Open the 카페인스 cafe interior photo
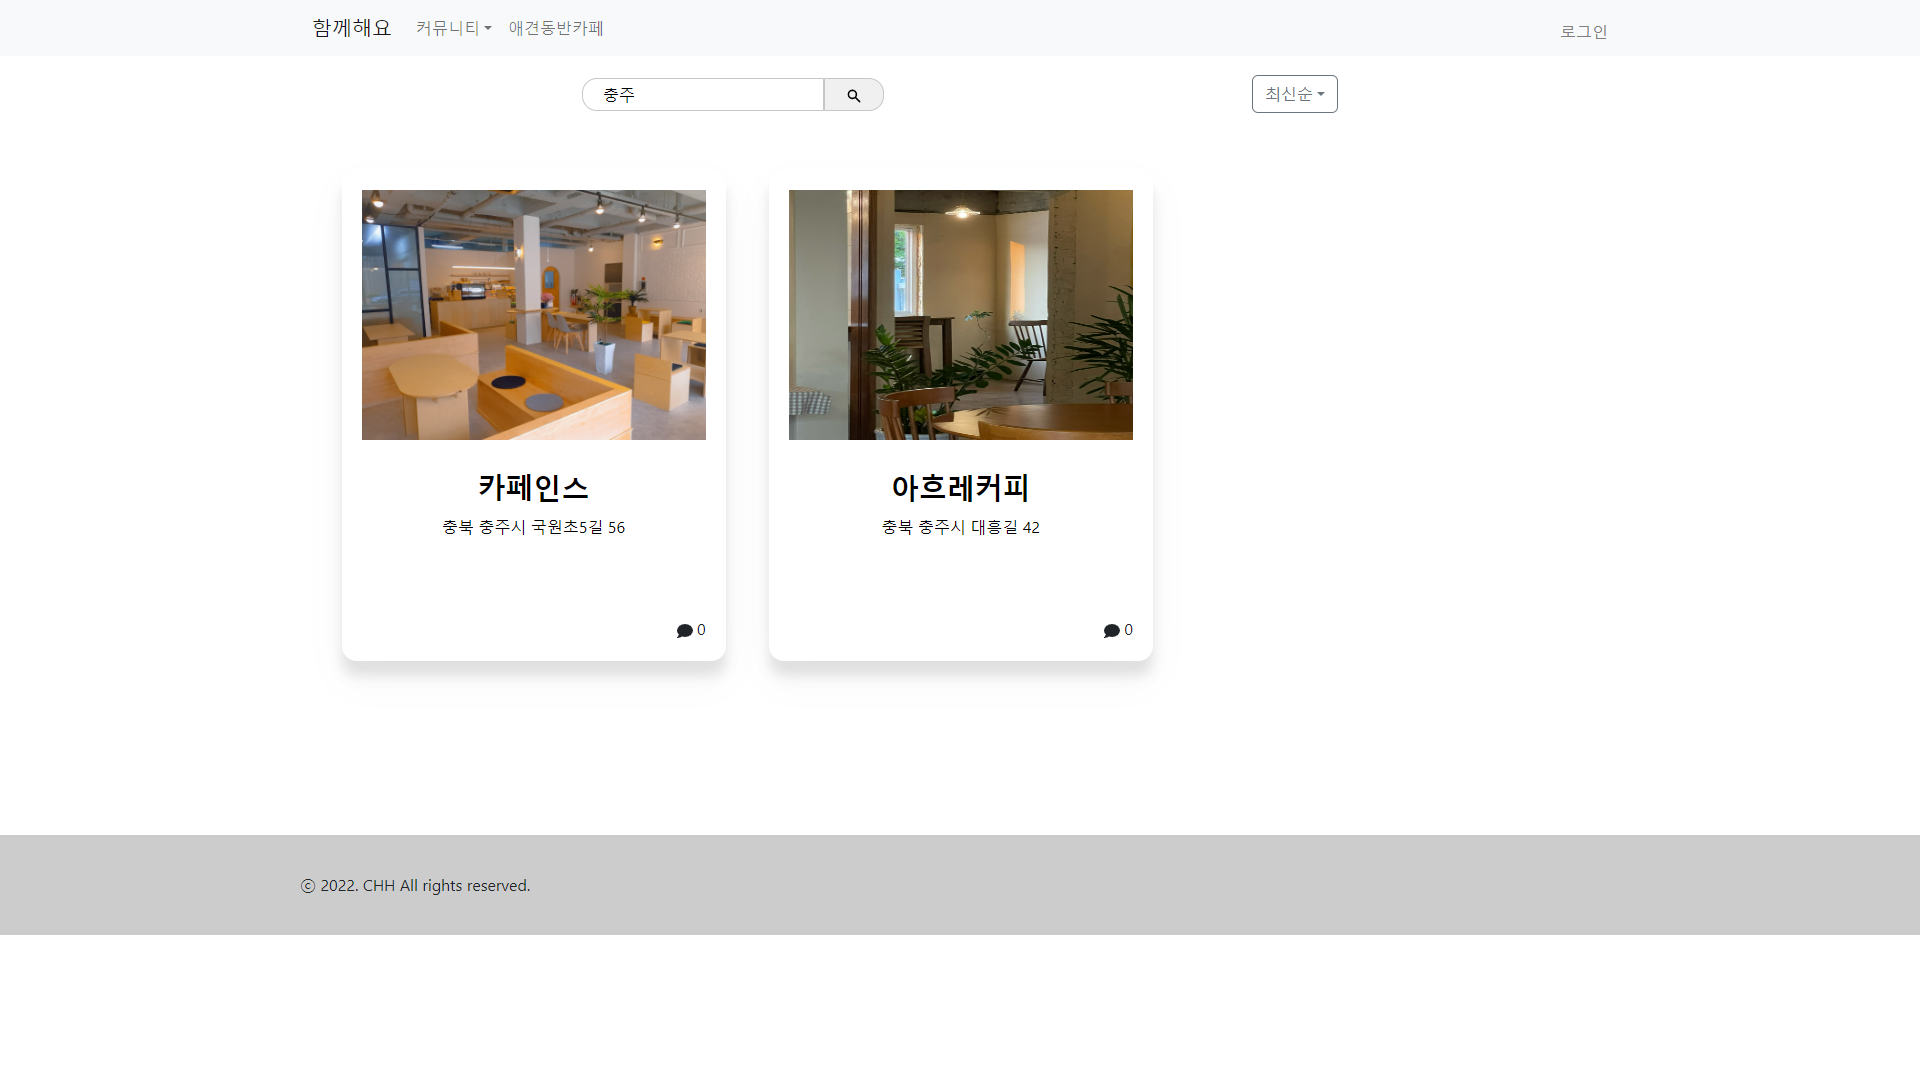The width and height of the screenshot is (1920, 1080). pyautogui.click(x=533, y=314)
